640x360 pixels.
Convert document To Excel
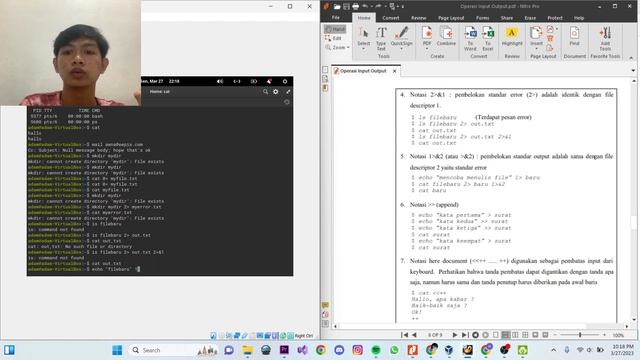point(488,39)
